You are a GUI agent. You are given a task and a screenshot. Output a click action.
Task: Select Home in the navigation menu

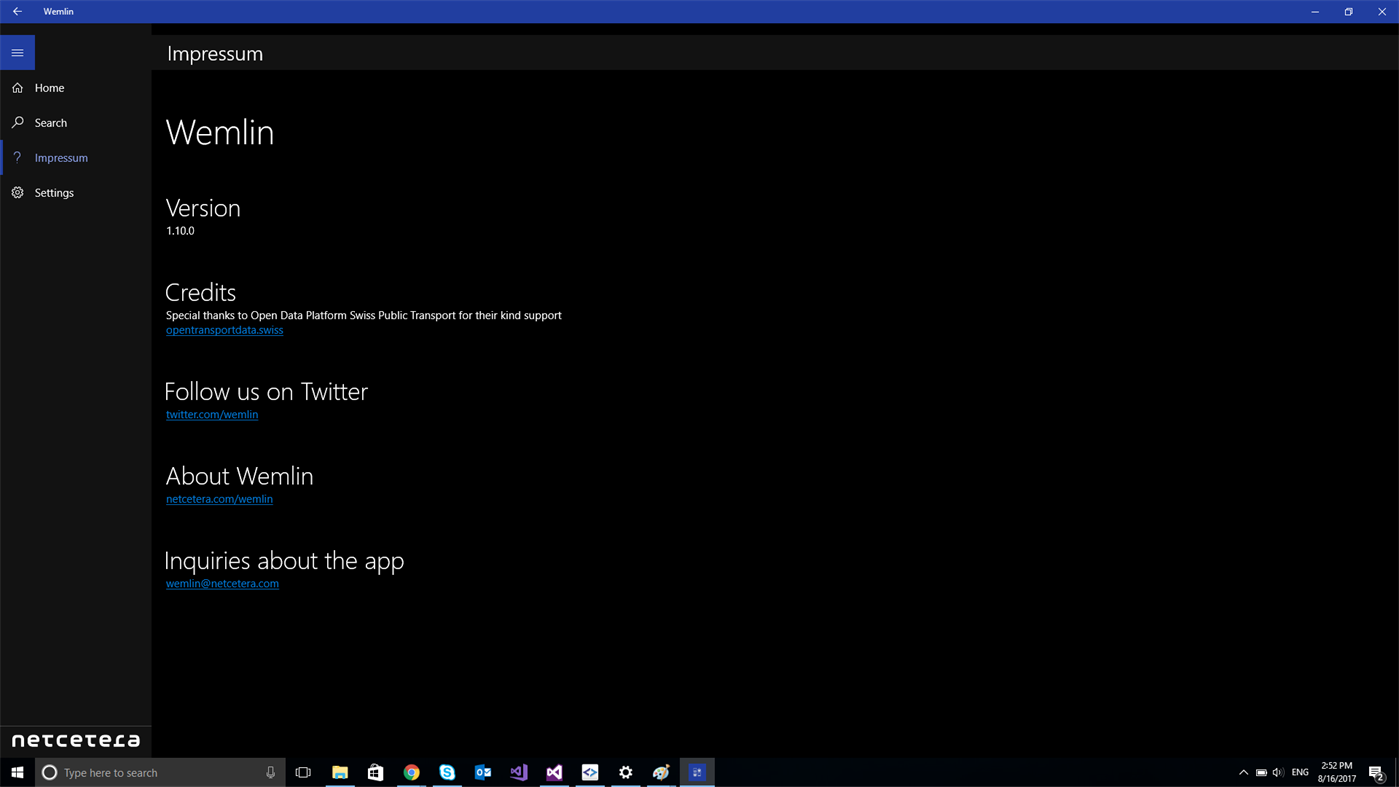click(x=49, y=87)
